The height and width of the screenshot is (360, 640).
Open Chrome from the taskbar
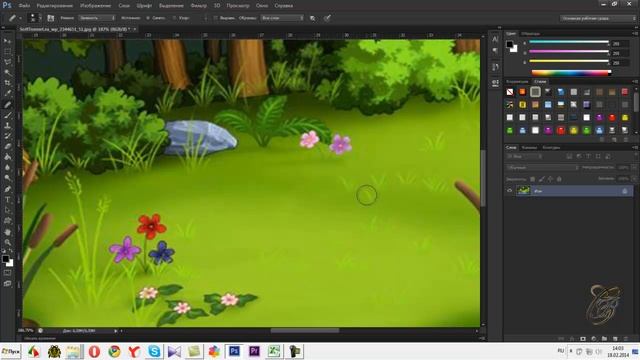[x=114, y=351]
